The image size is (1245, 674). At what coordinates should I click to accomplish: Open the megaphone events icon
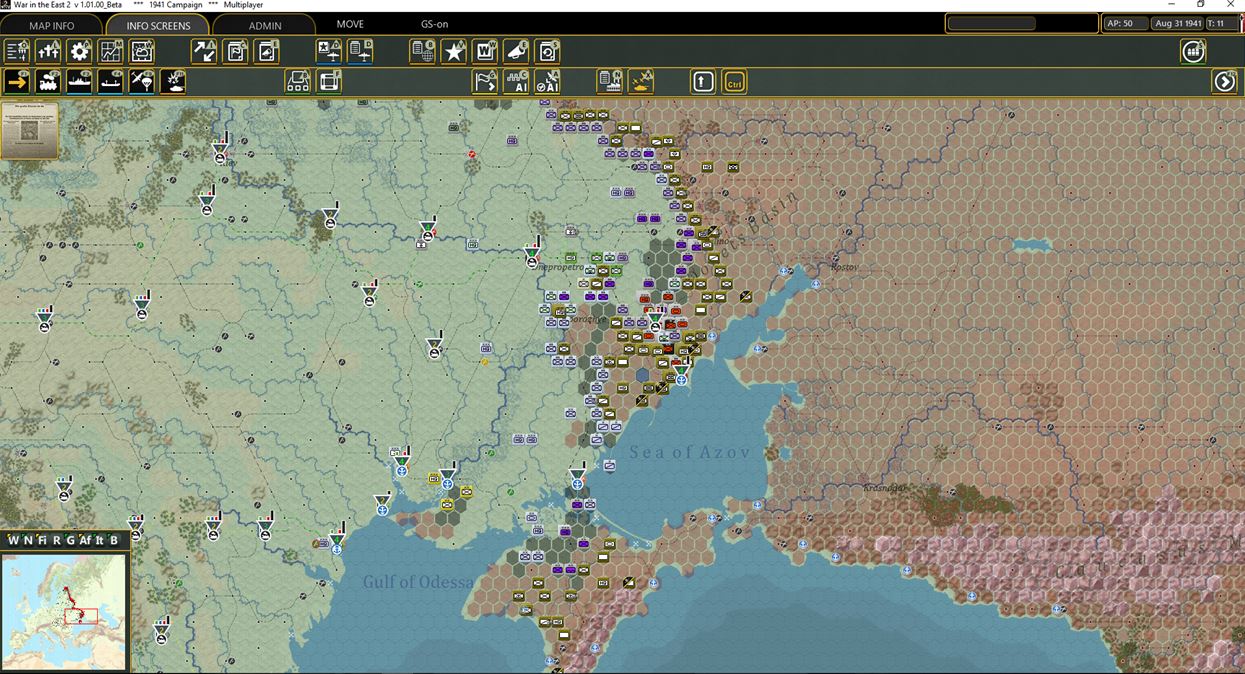(516, 51)
